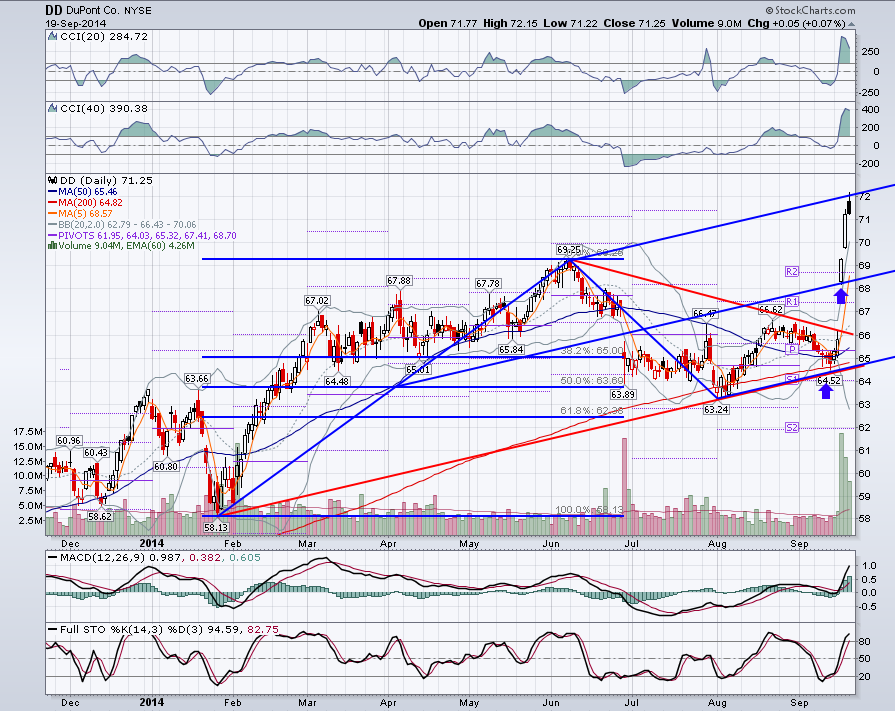Click the 65.84 price label
Image resolution: width=895 pixels, height=711 pixels.
511,350
